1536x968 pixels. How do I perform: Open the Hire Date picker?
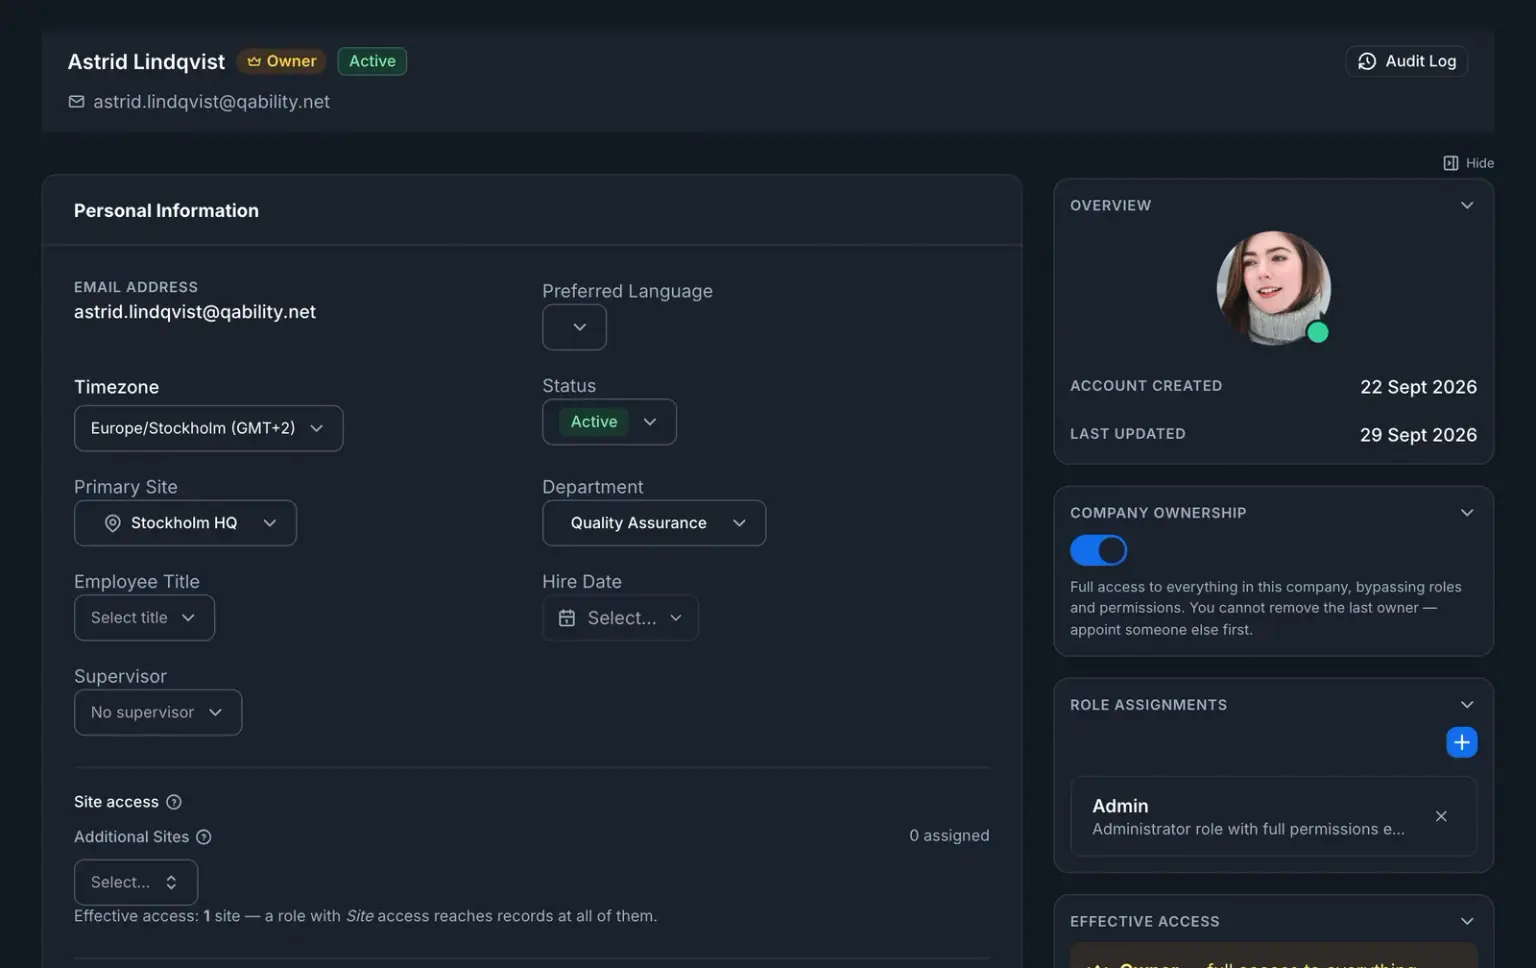[x=620, y=618]
